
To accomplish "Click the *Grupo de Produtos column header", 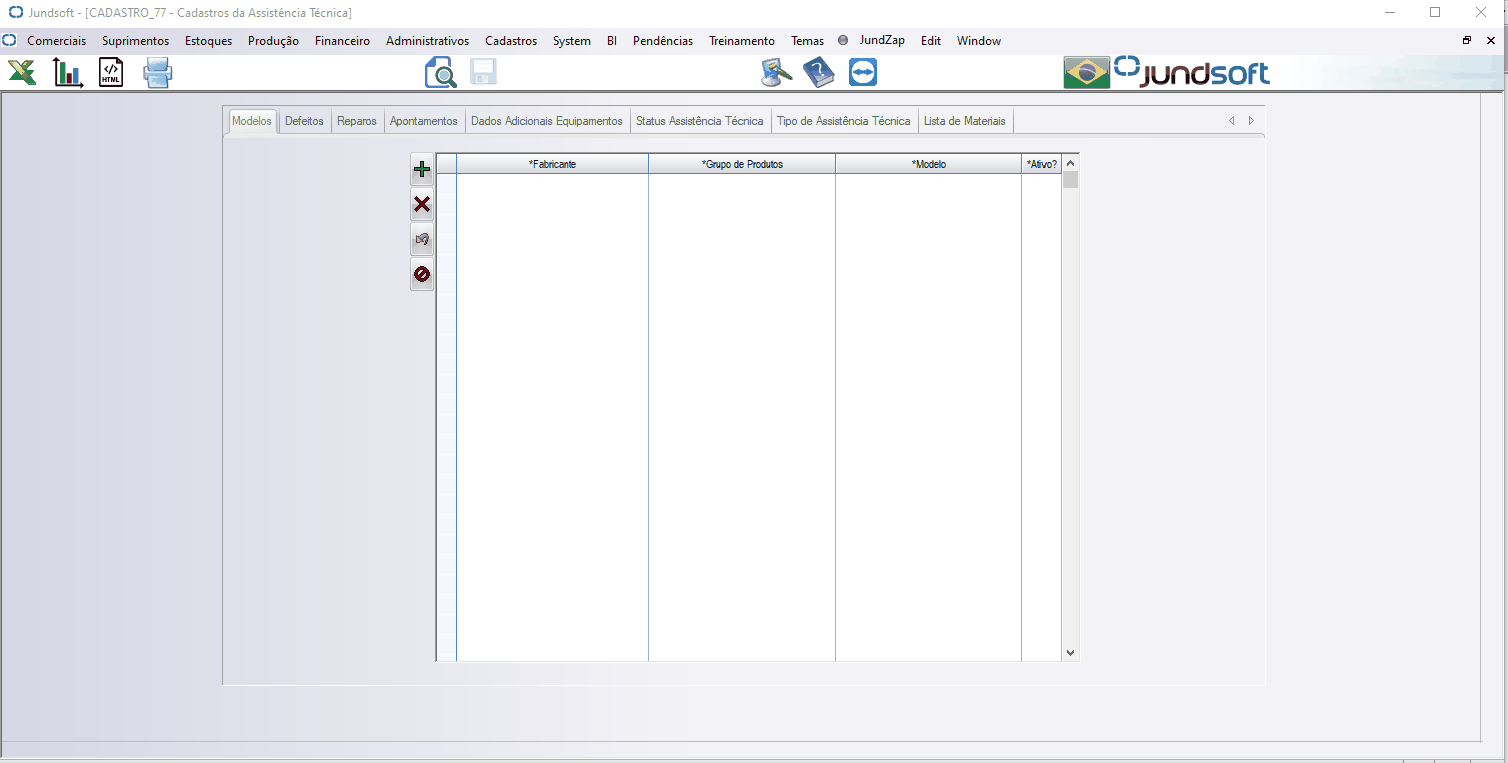I will click(742, 164).
